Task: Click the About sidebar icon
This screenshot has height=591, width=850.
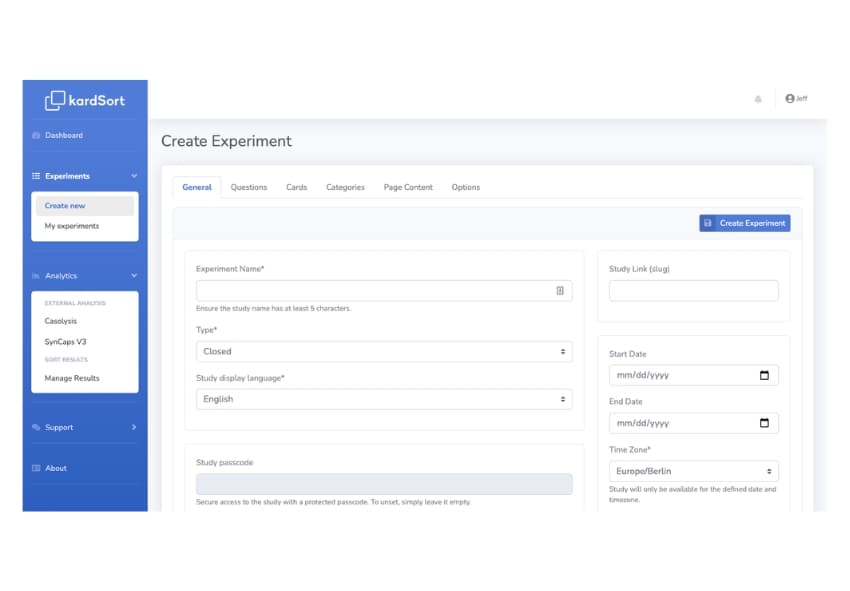Action: coord(36,468)
